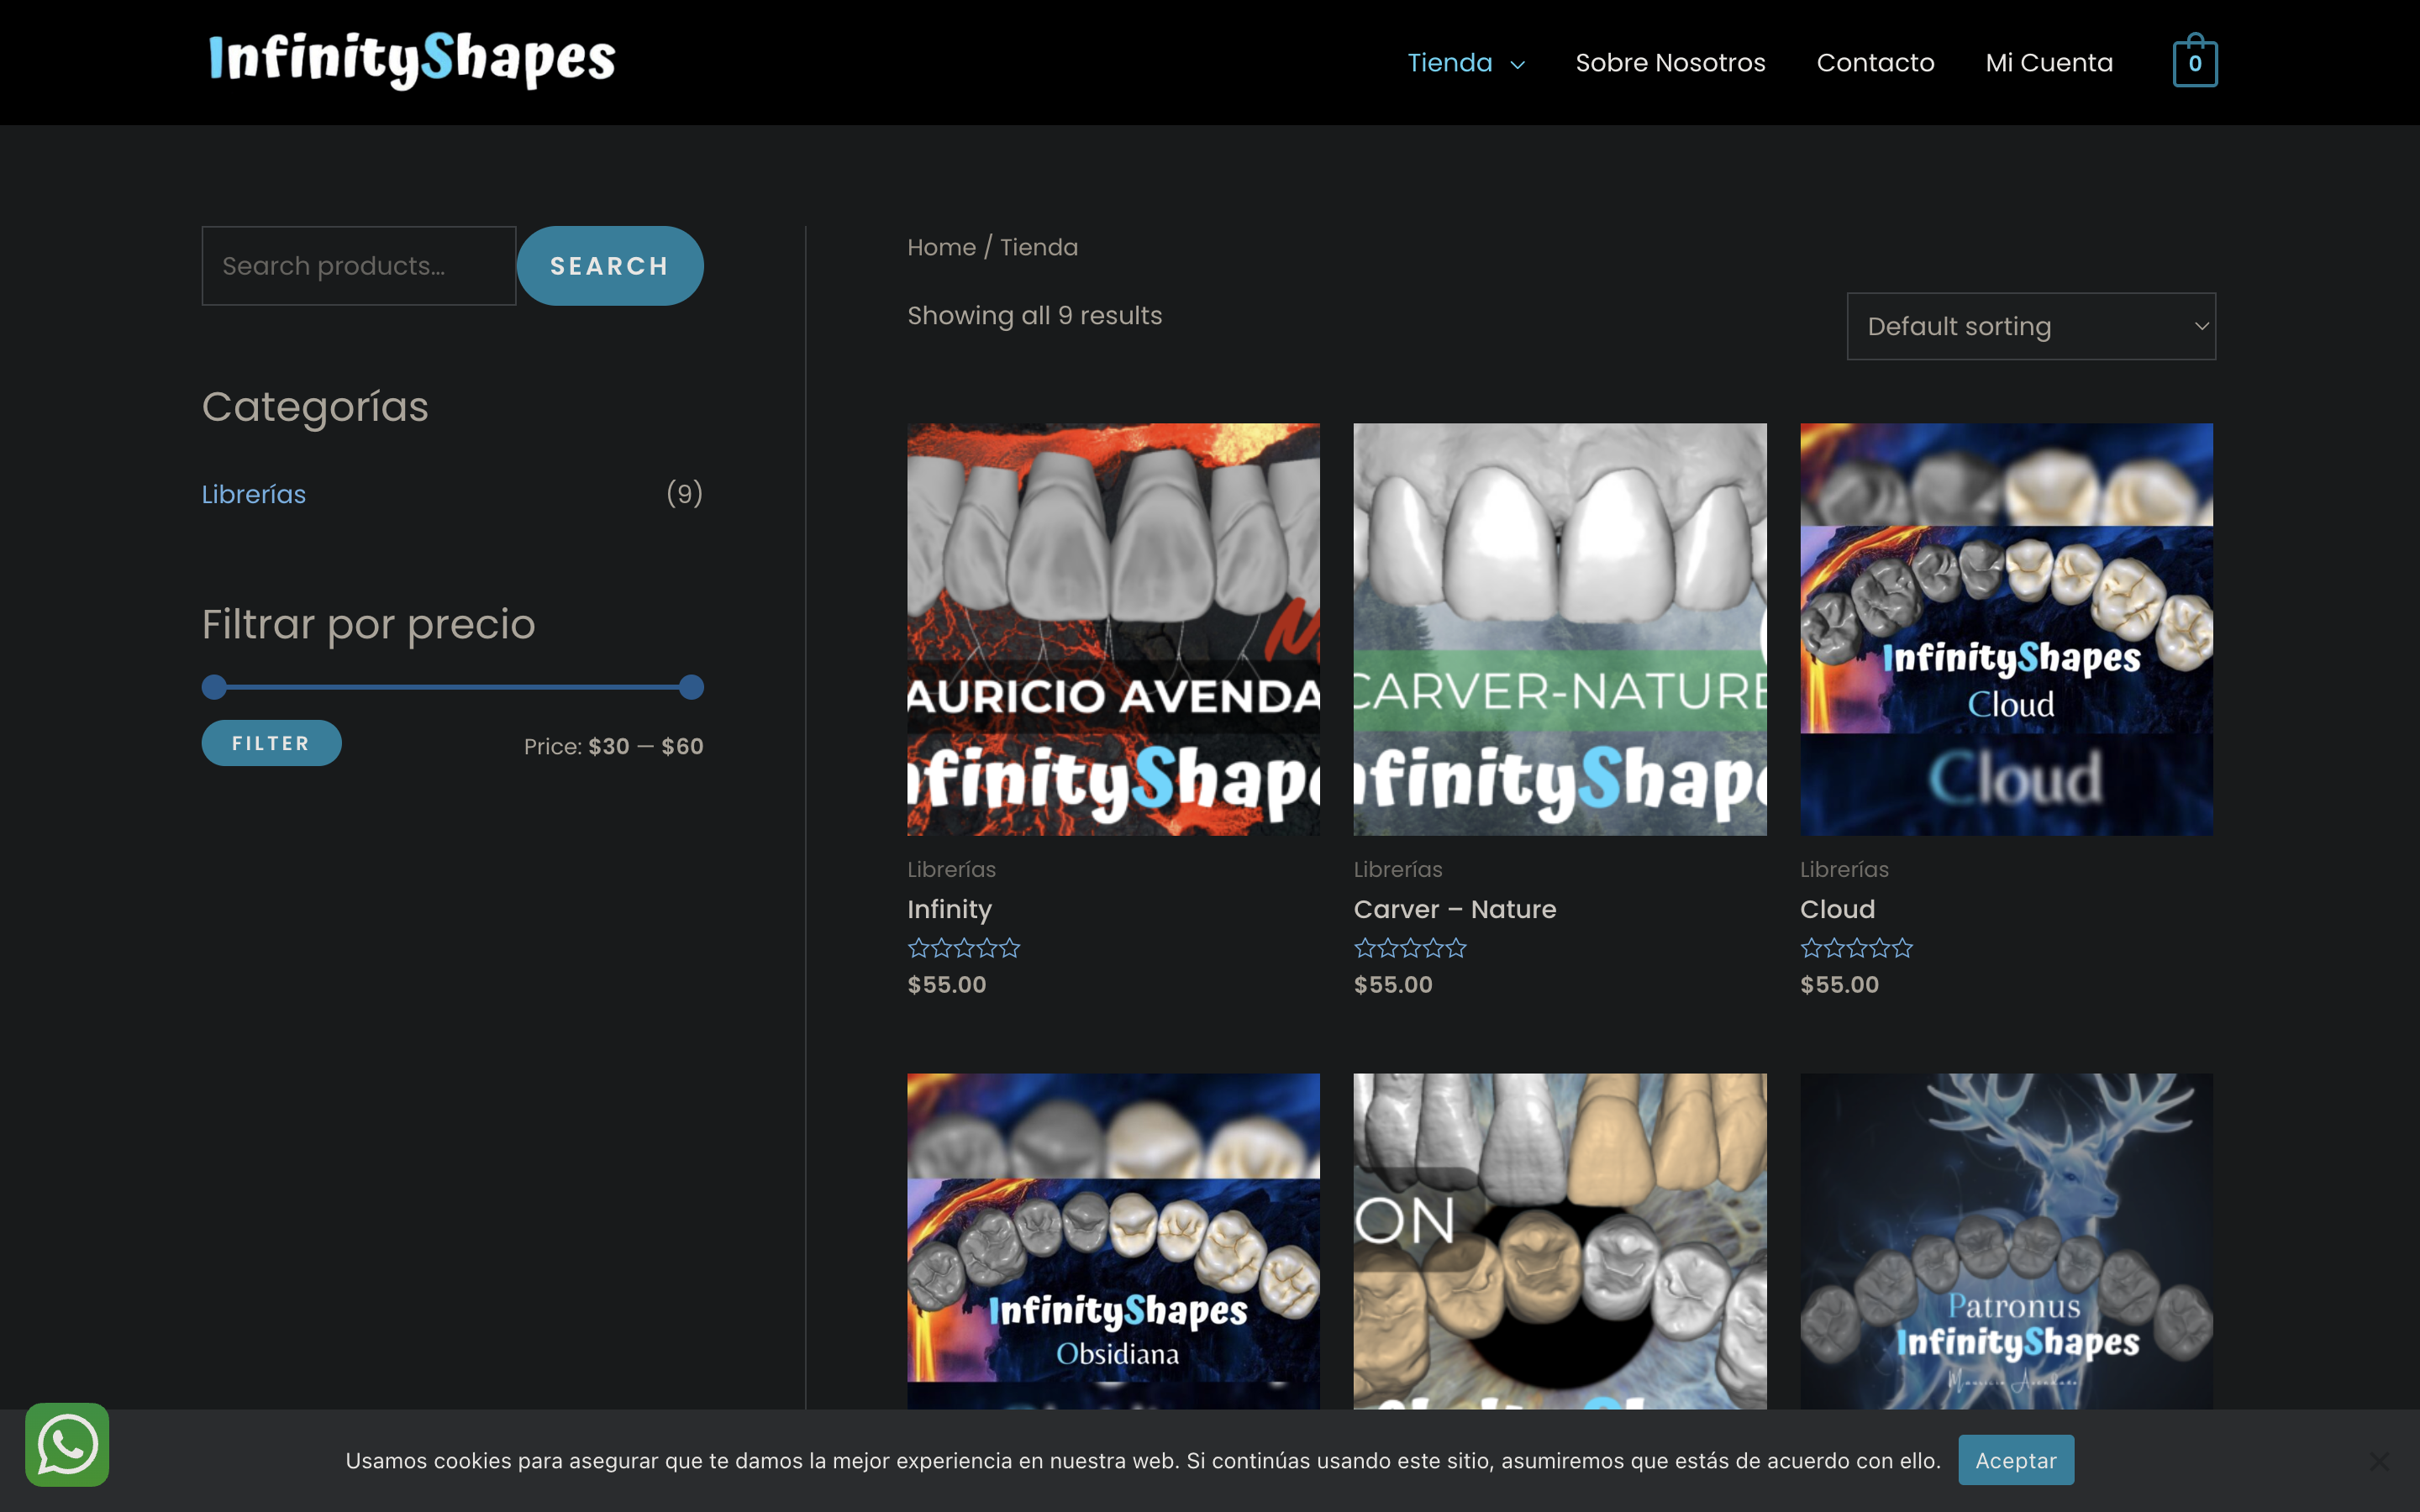Expand the Tienda menu chevron

click(x=1517, y=65)
